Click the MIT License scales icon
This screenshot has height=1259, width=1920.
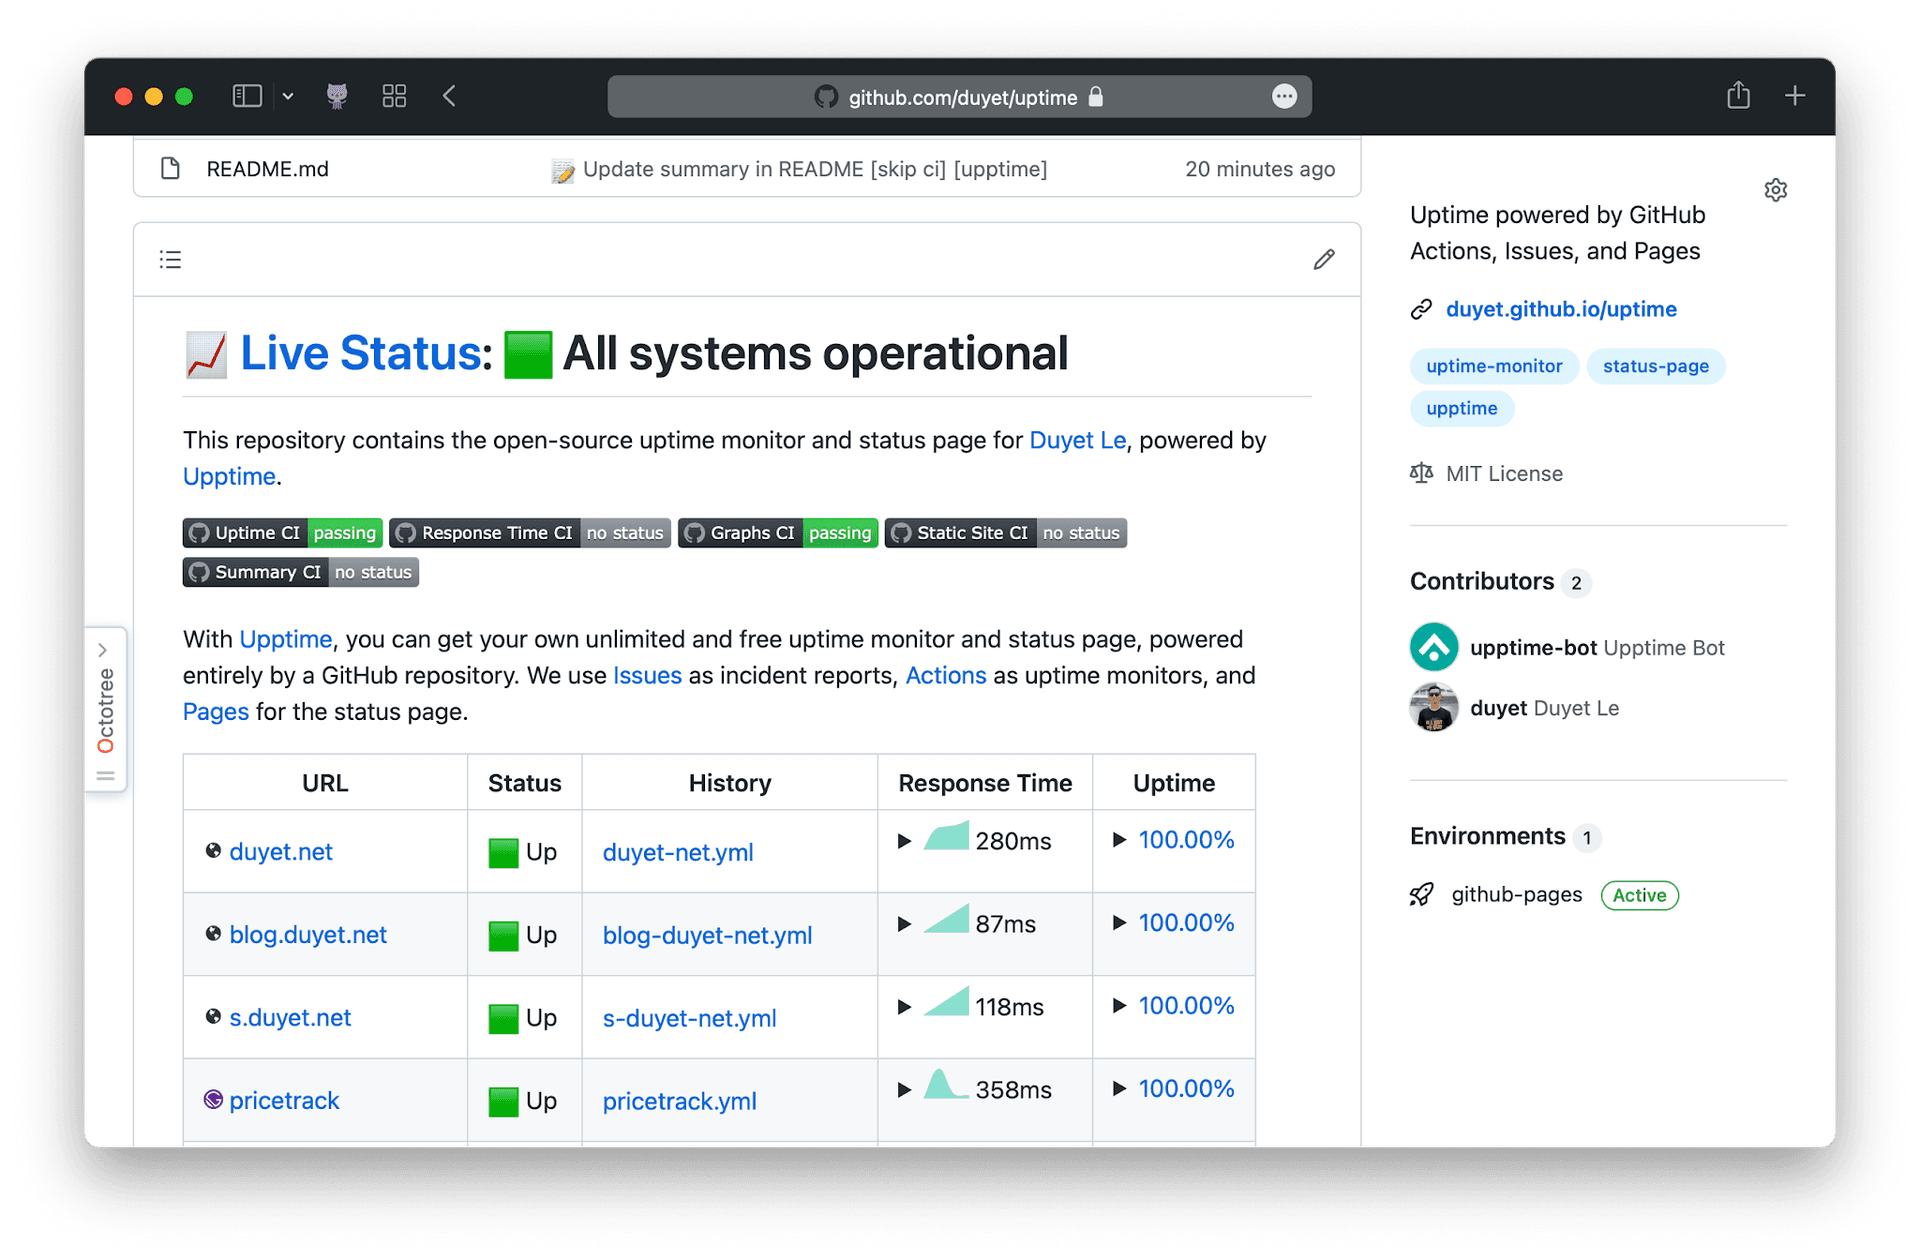pyautogui.click(x=1422, y=472)
